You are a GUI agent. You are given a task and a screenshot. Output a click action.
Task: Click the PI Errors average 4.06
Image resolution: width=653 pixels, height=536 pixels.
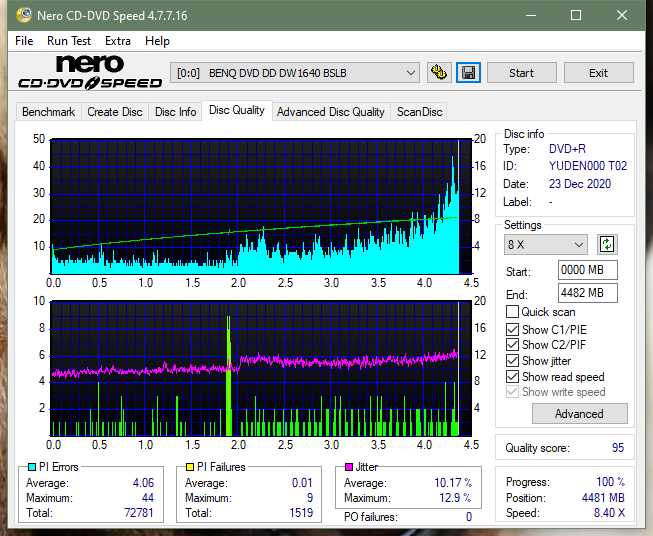(143, 483)
